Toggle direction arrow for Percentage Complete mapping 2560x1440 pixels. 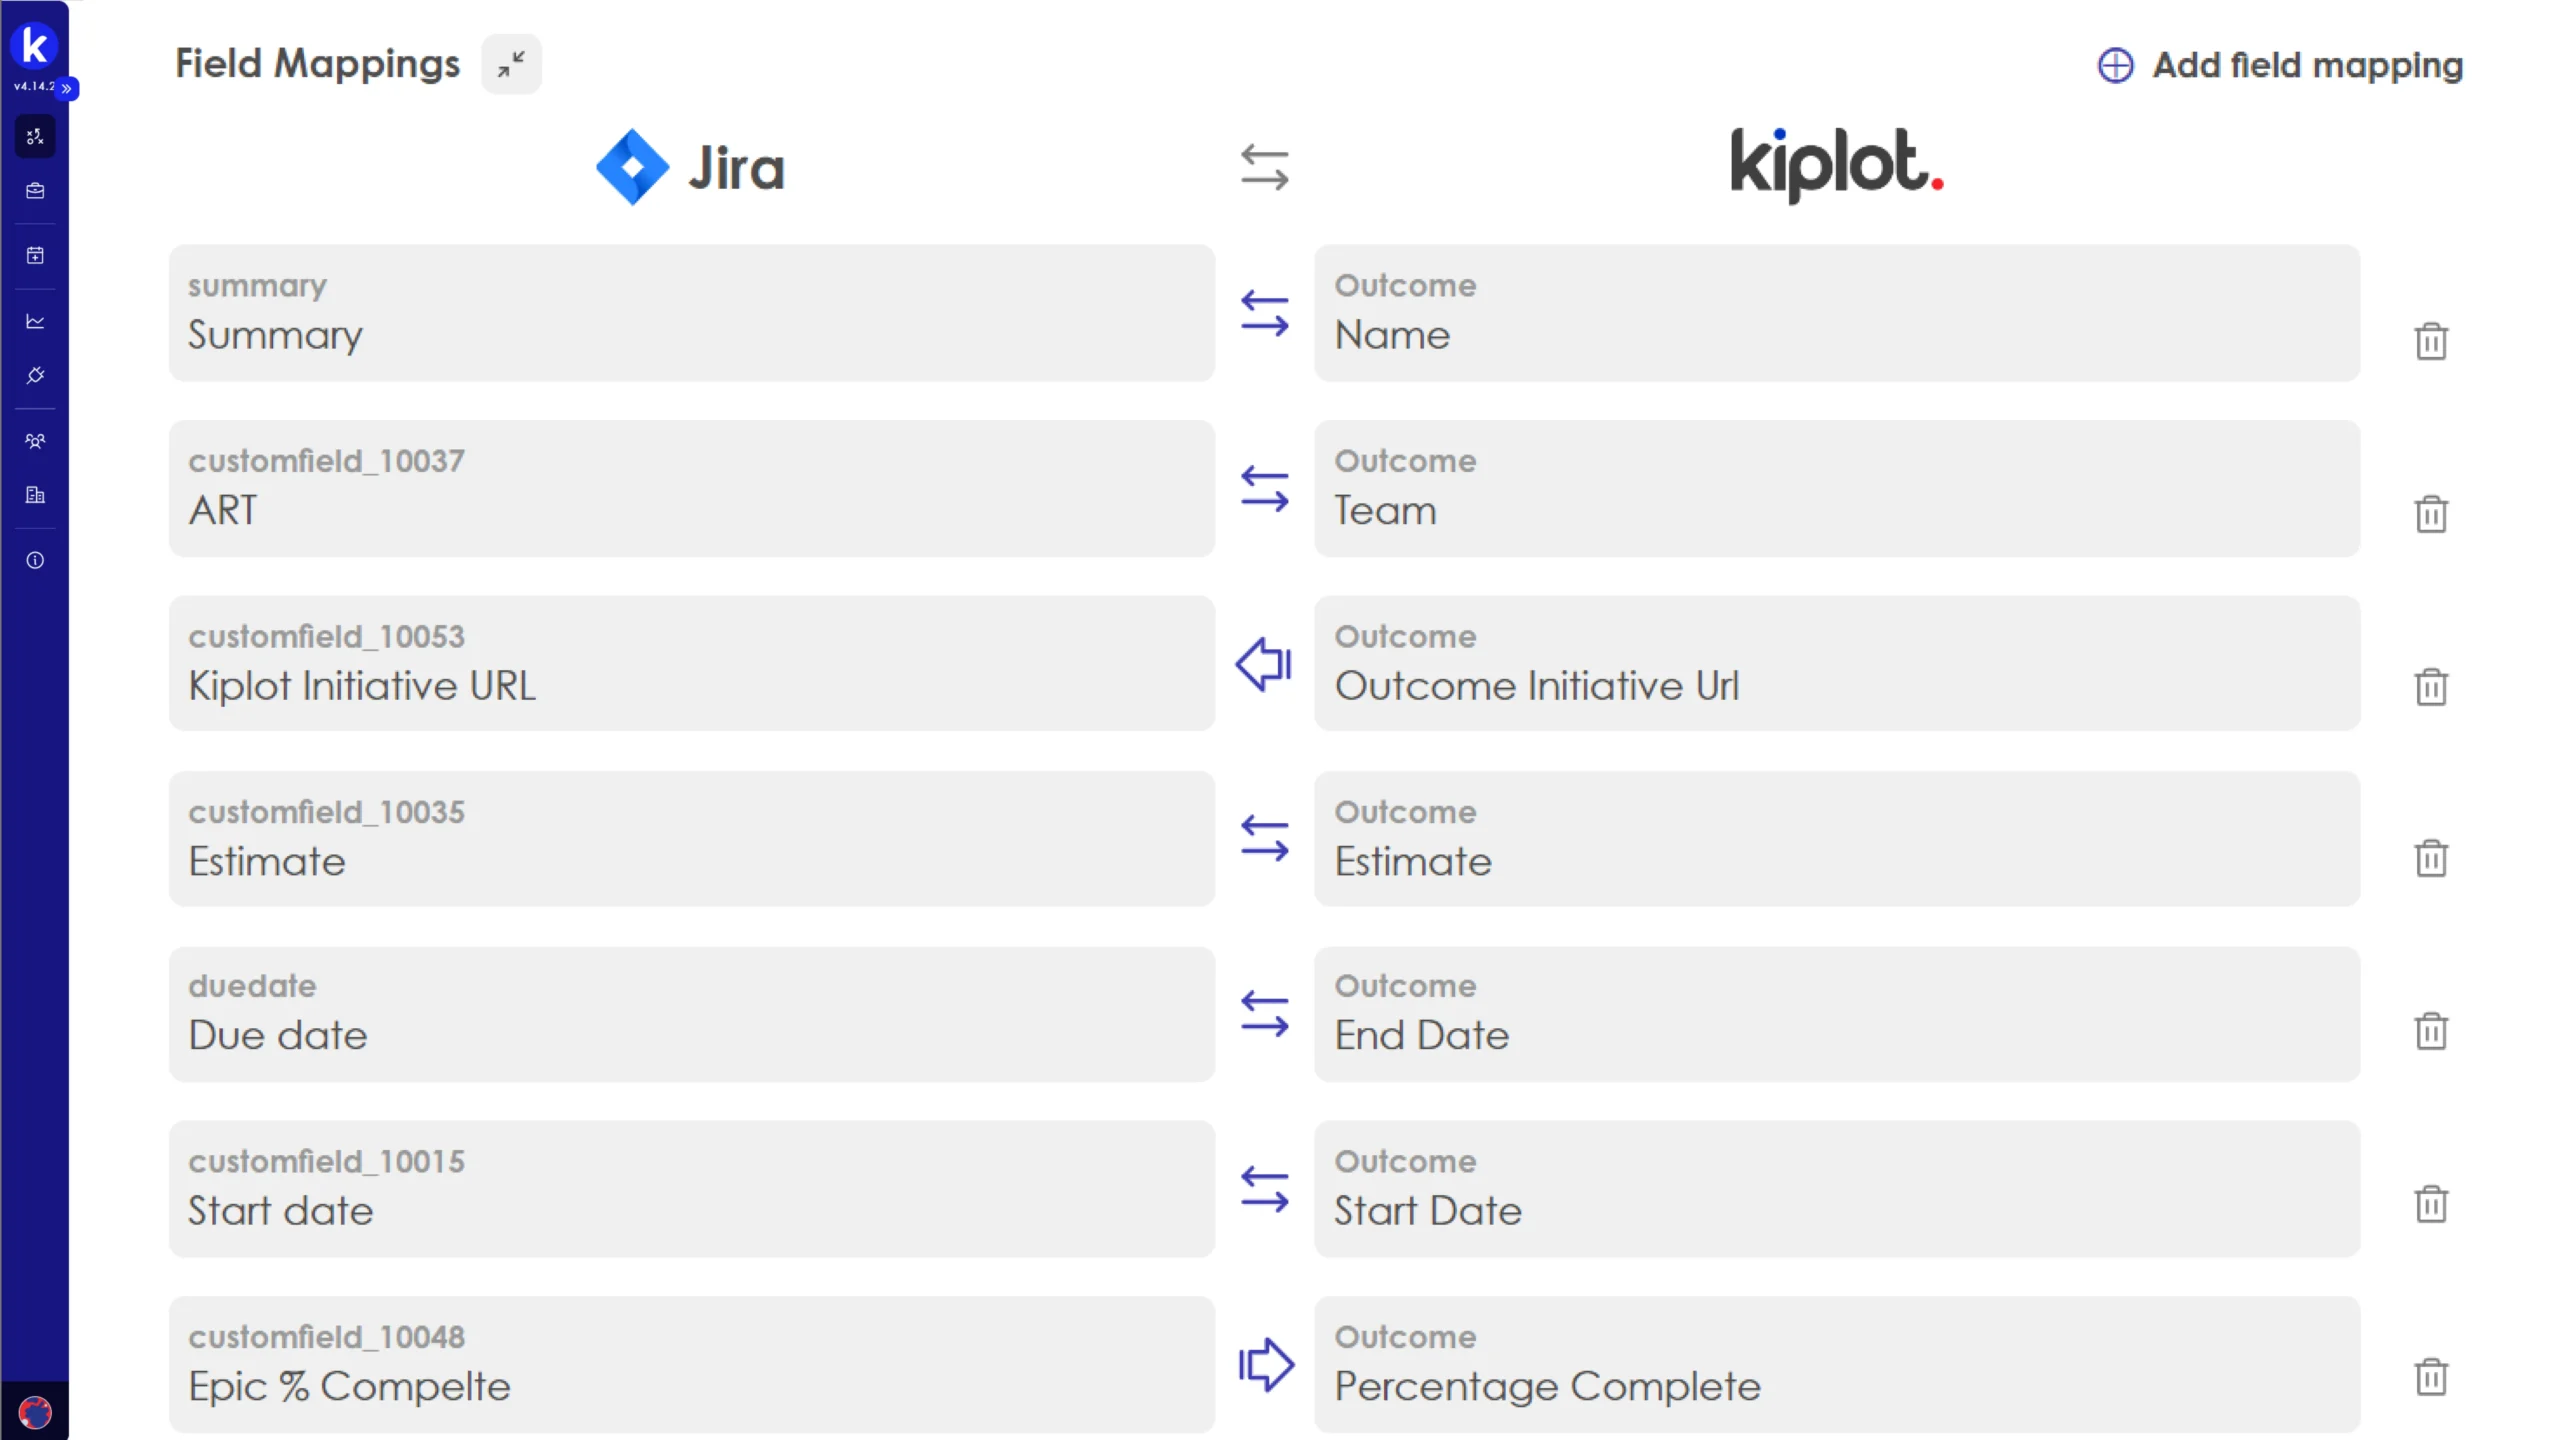pyautogui.click(x=1264, y=1365)
